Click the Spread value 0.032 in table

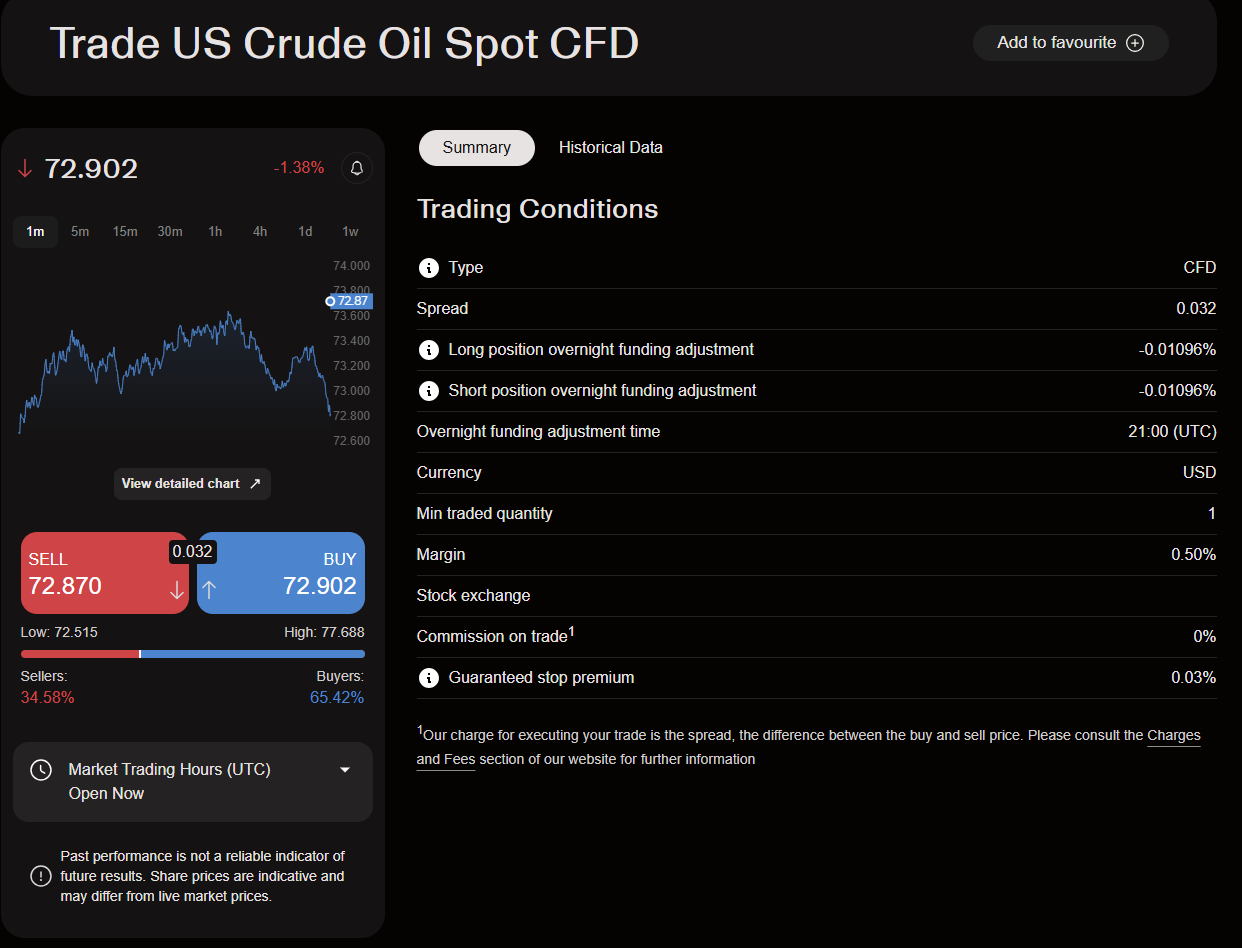1196,309
